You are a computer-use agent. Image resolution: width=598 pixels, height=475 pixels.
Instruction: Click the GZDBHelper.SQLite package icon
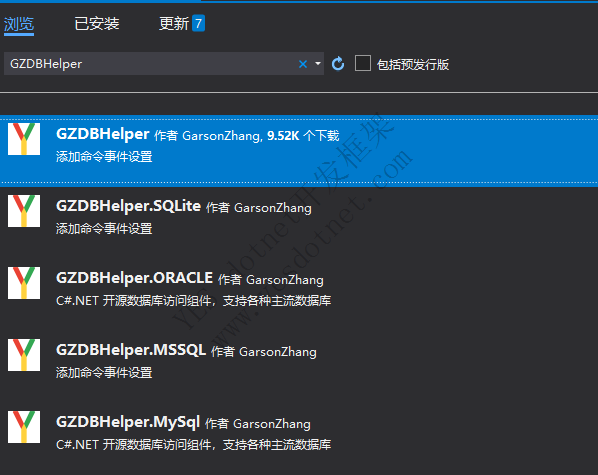coord(24,211)
